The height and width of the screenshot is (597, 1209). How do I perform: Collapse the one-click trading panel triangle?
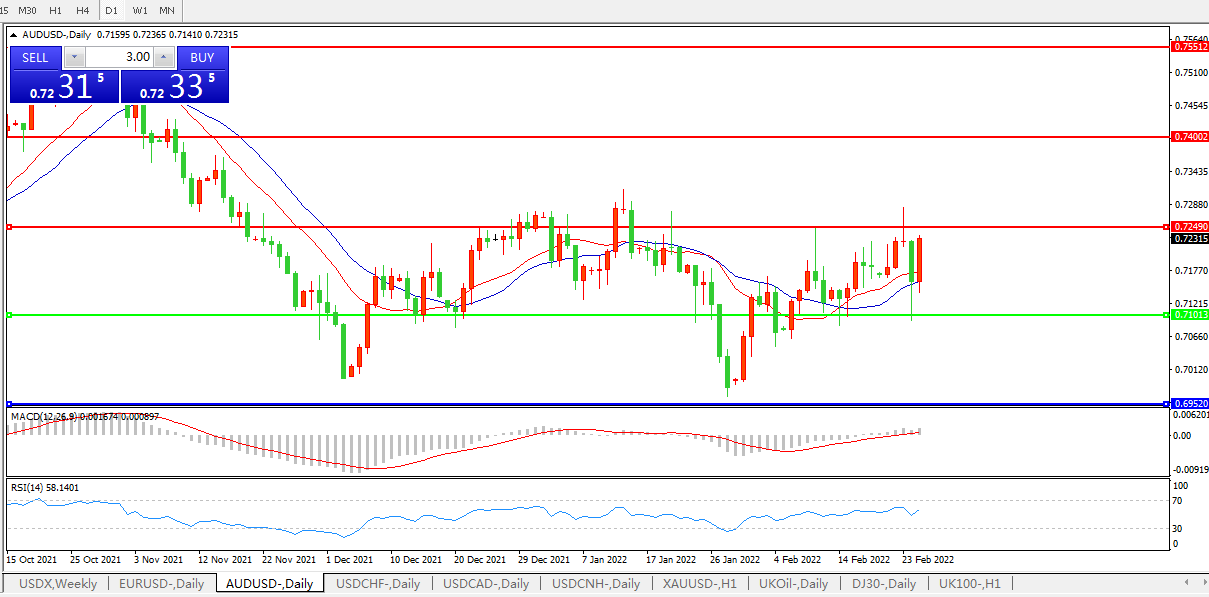coord(14,34)
